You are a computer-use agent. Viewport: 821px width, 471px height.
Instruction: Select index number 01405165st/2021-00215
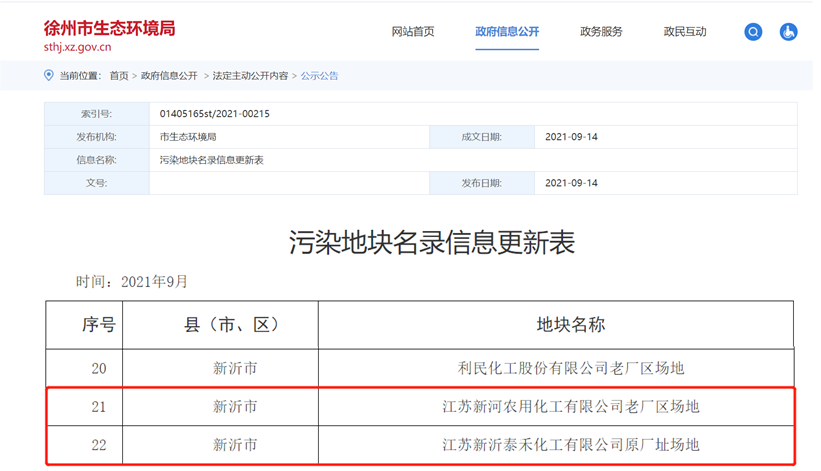coord(215,114)
